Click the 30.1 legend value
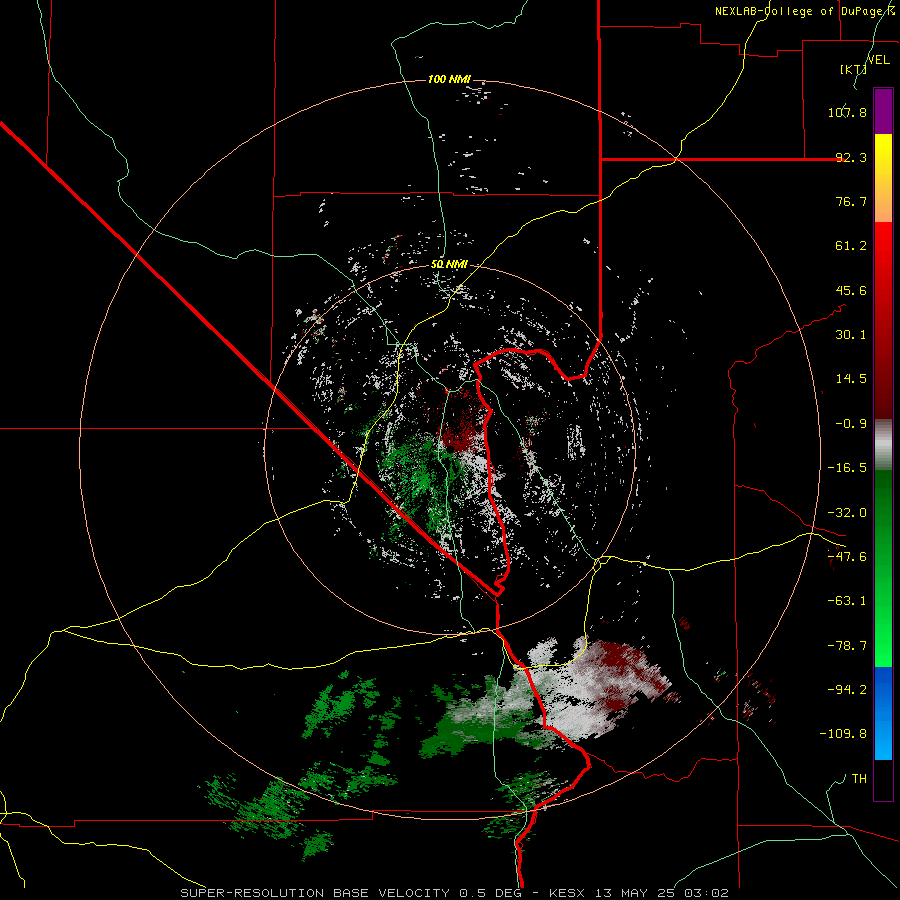 point(851,335)
